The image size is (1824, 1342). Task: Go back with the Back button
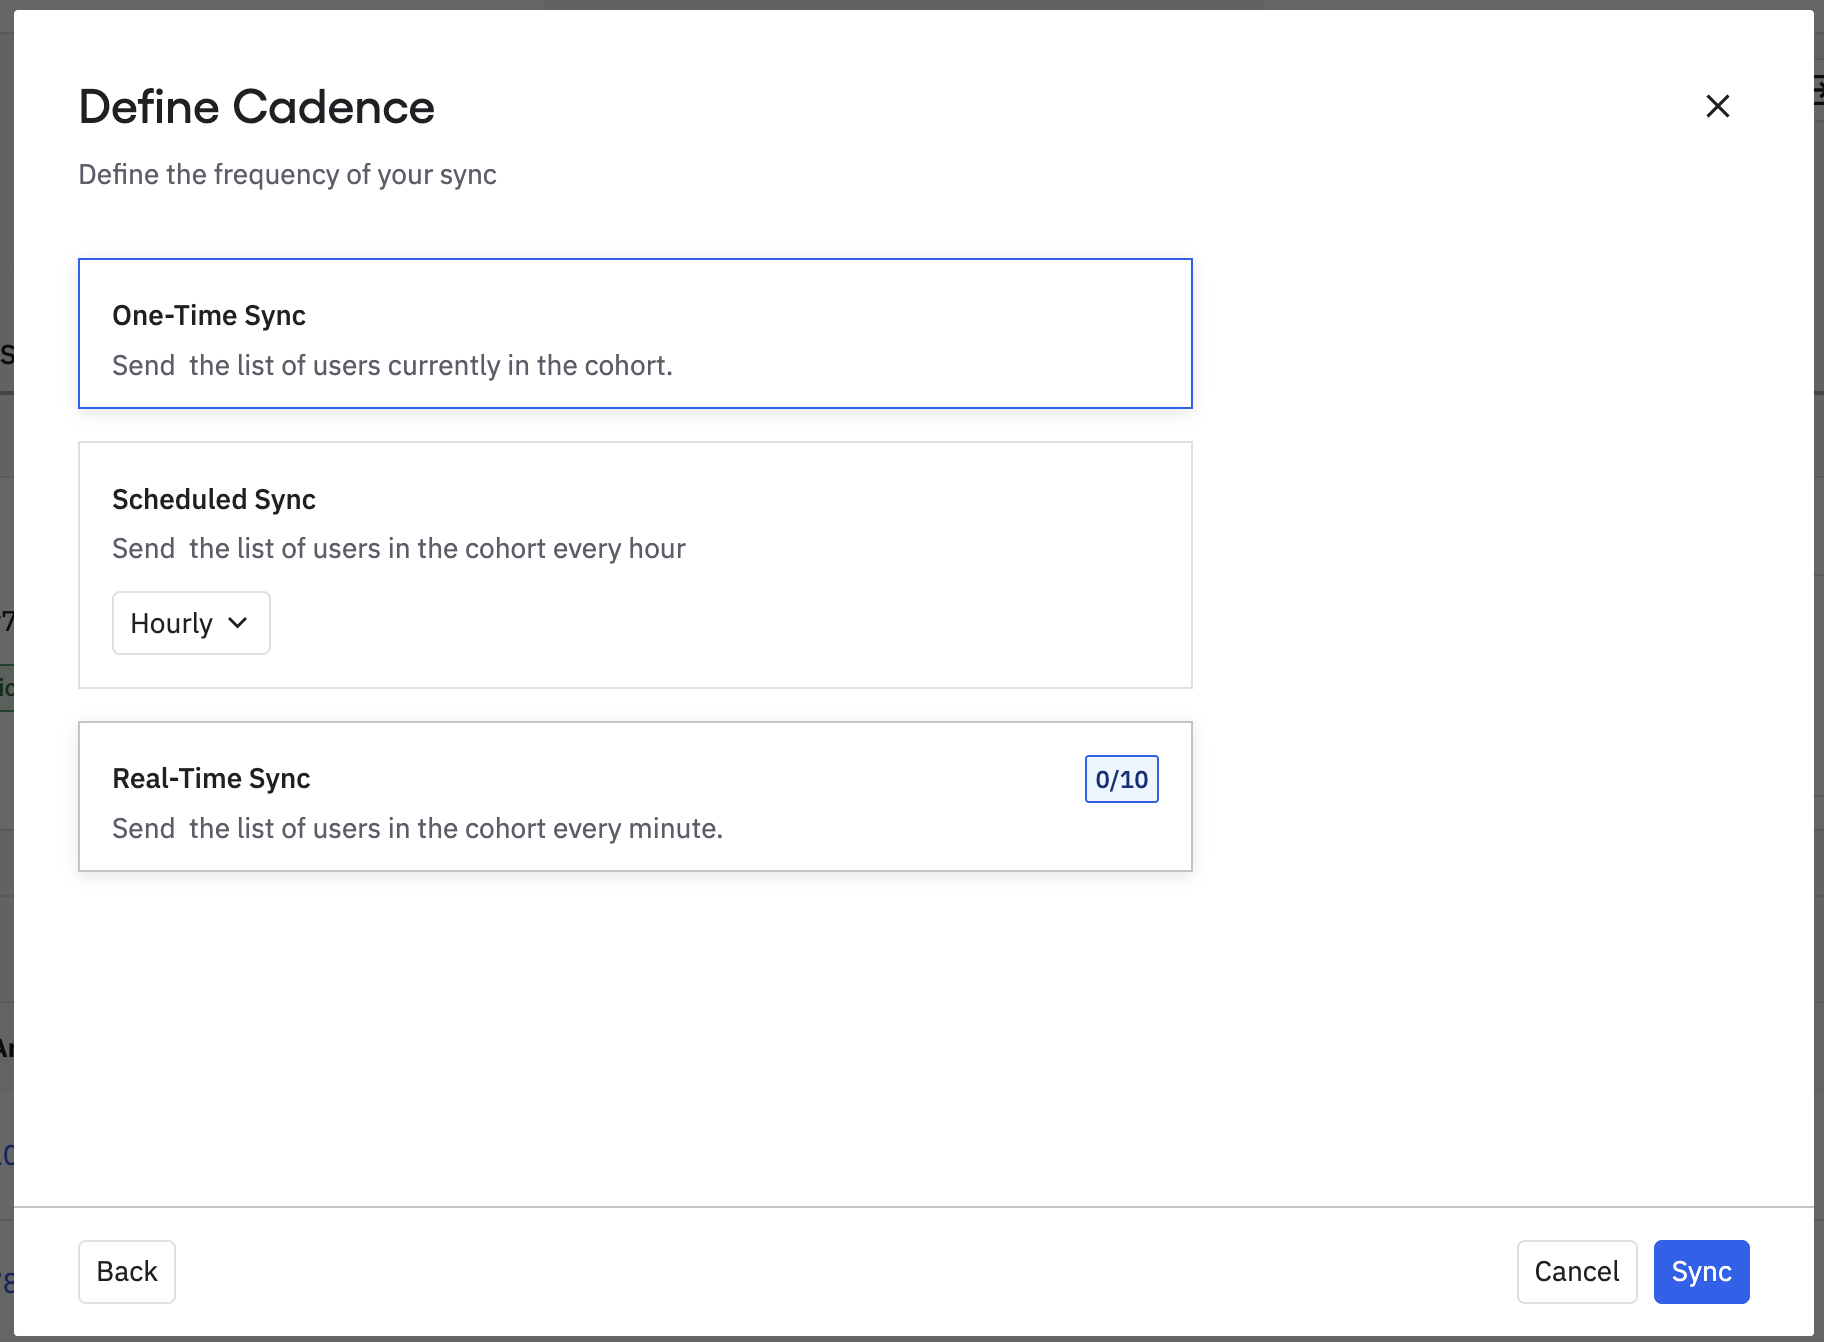pyautogui.click(x=127, y=1271)
